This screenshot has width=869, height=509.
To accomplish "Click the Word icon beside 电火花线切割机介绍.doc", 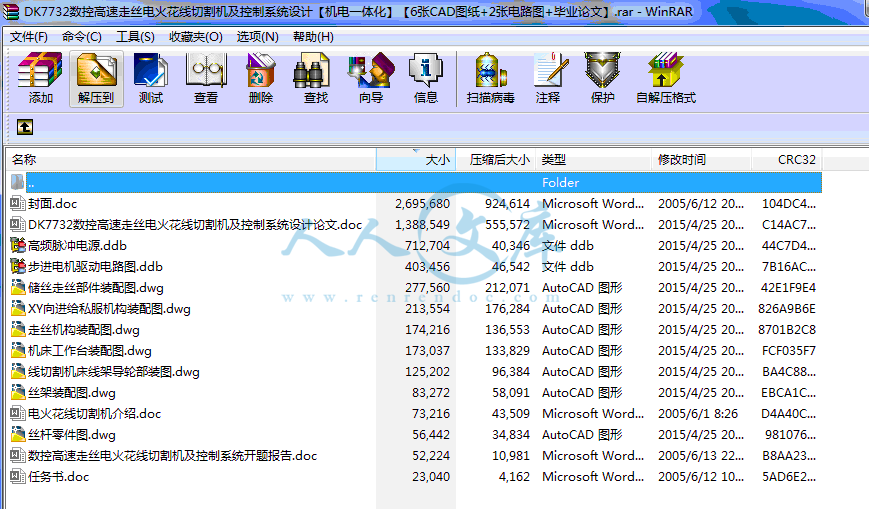I will pos(18,413).
